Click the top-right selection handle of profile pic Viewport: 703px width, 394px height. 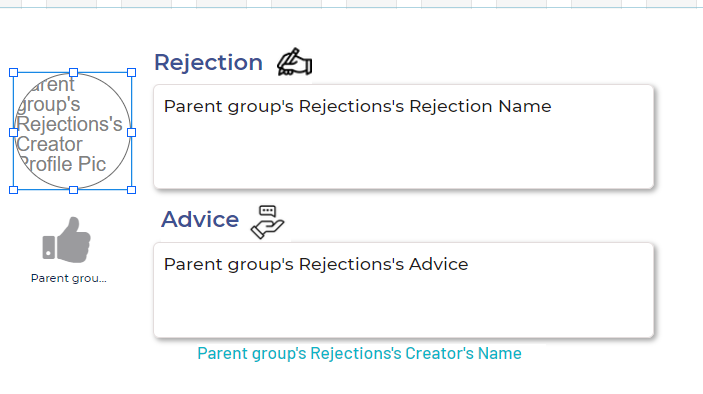[x=131, y=73]
